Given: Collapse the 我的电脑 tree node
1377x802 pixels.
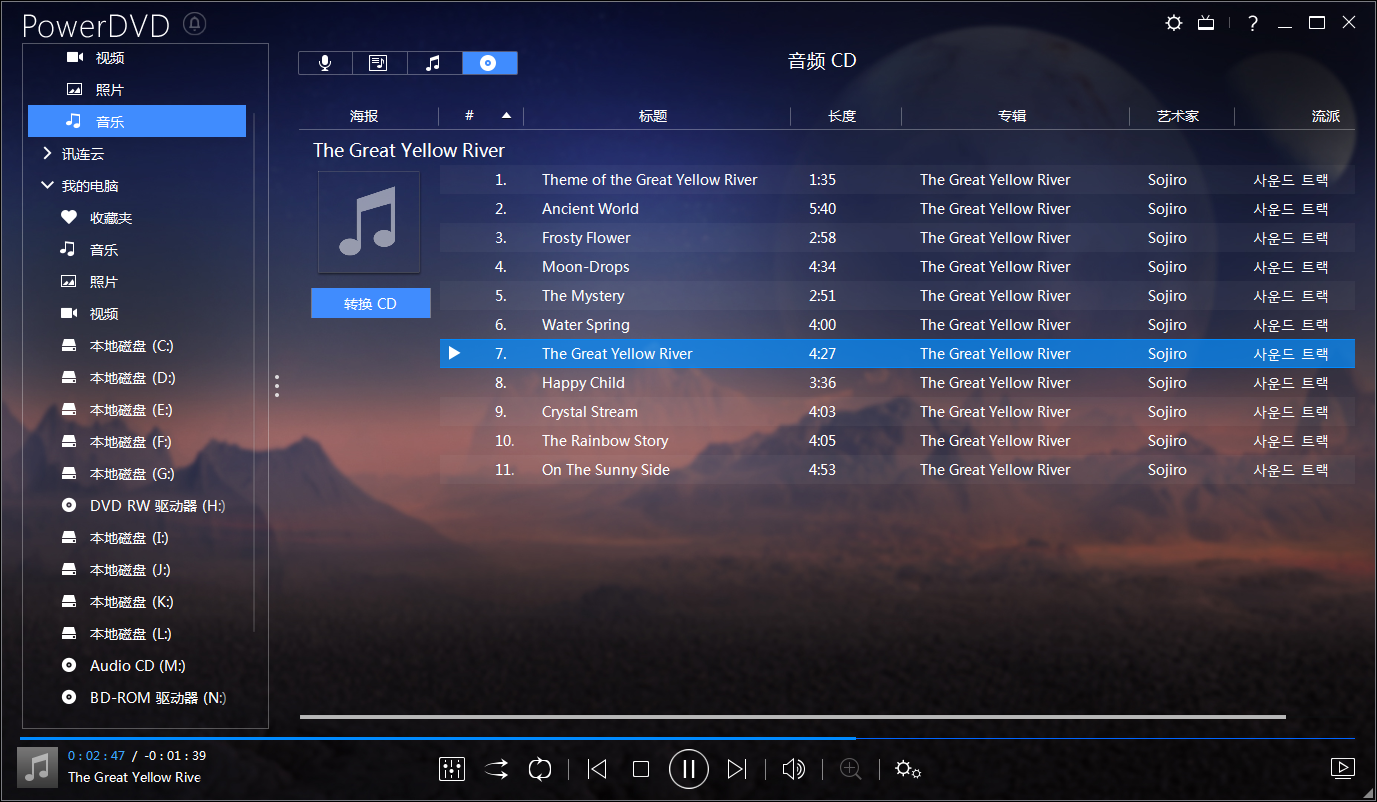Looking at the screenshot, I should click(47, 186).
